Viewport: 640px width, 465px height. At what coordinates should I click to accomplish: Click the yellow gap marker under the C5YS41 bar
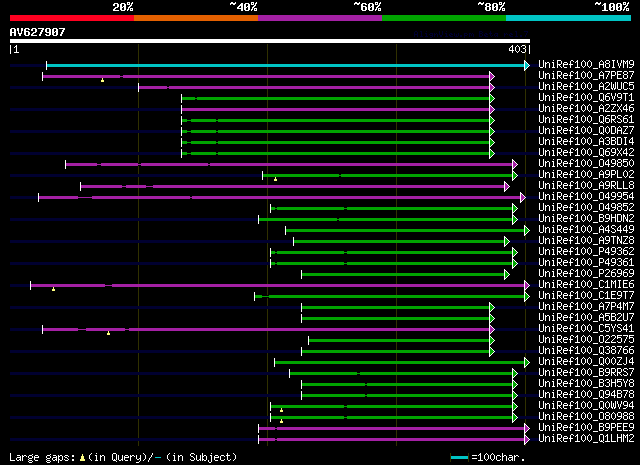tap(109, 333)
